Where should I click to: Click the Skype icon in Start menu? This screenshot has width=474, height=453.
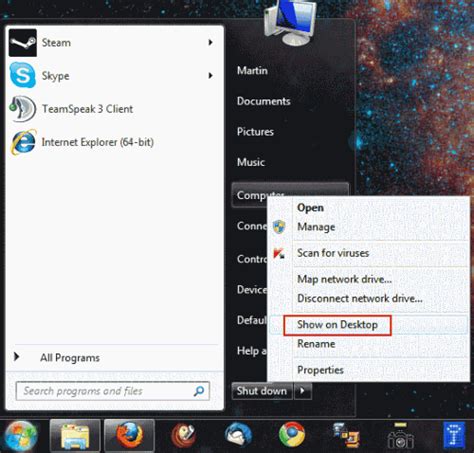23,75
